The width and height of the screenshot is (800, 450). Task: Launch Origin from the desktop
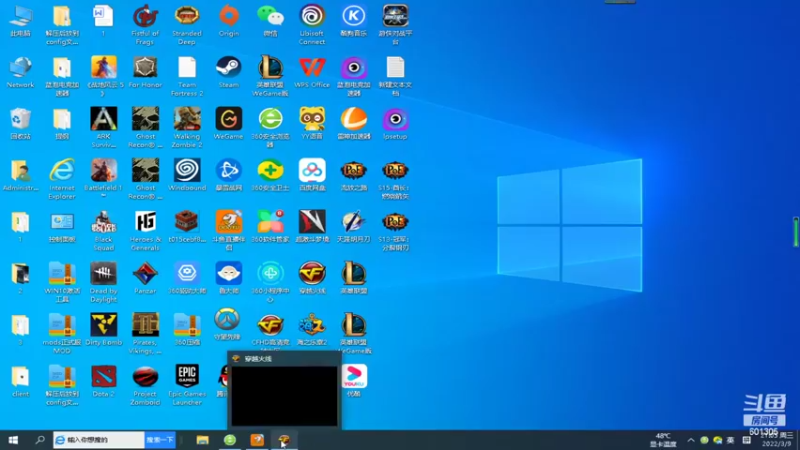pos(229,20)
